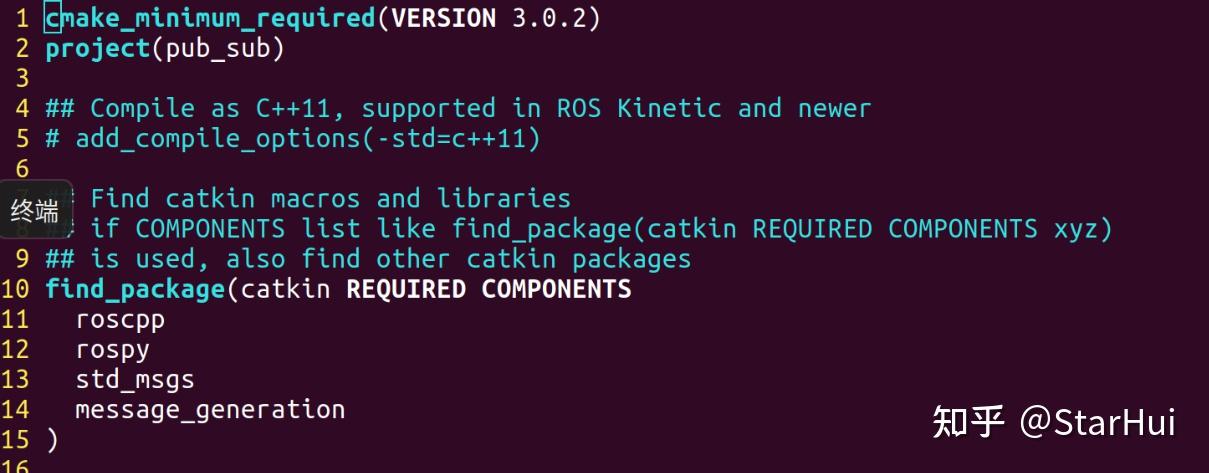This screenshot has width=1209, height=473.
Task: Click the COMPONENTS keyword on line 10
Action: pyautogui.click(x=556, y=289)
